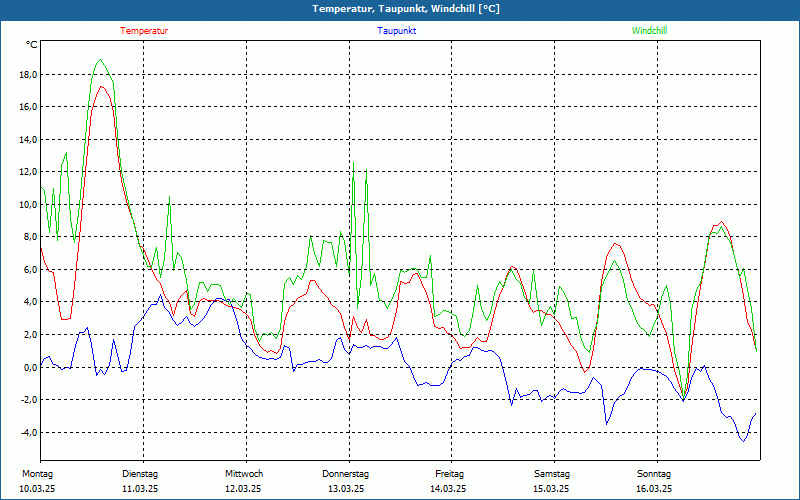Click the Dienstag day label

pos(140,474)
